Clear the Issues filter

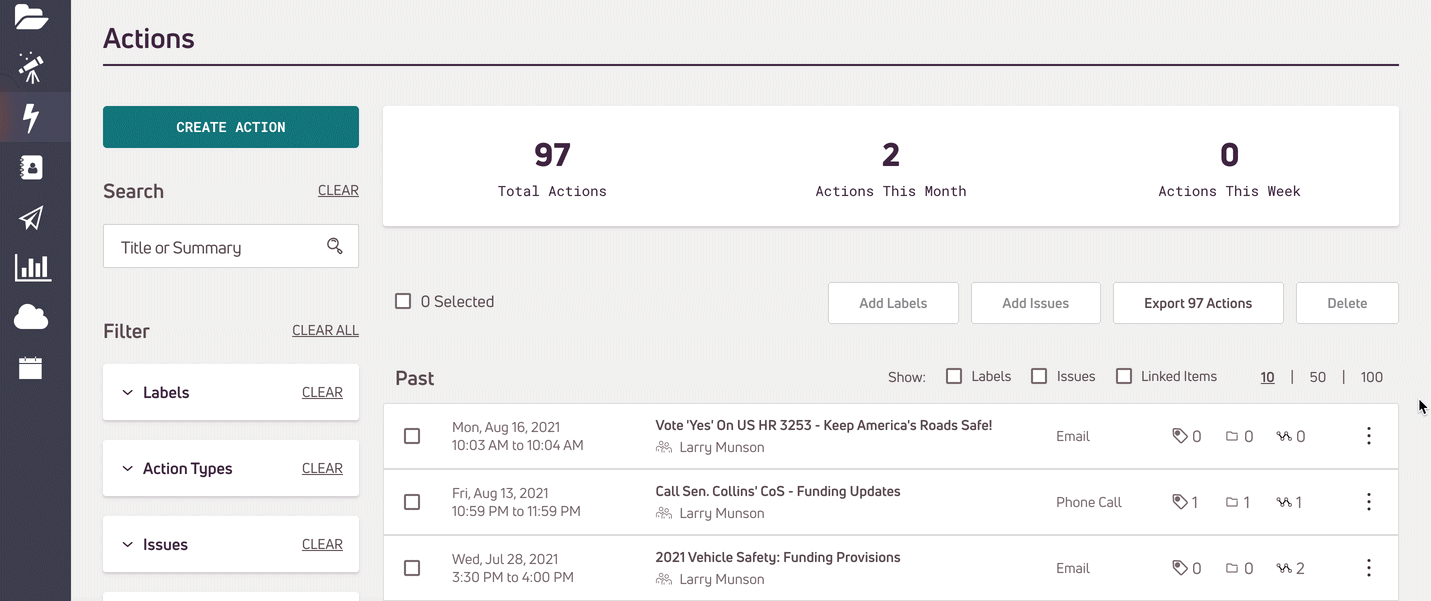pyautogui.click(x=322, y=544)
